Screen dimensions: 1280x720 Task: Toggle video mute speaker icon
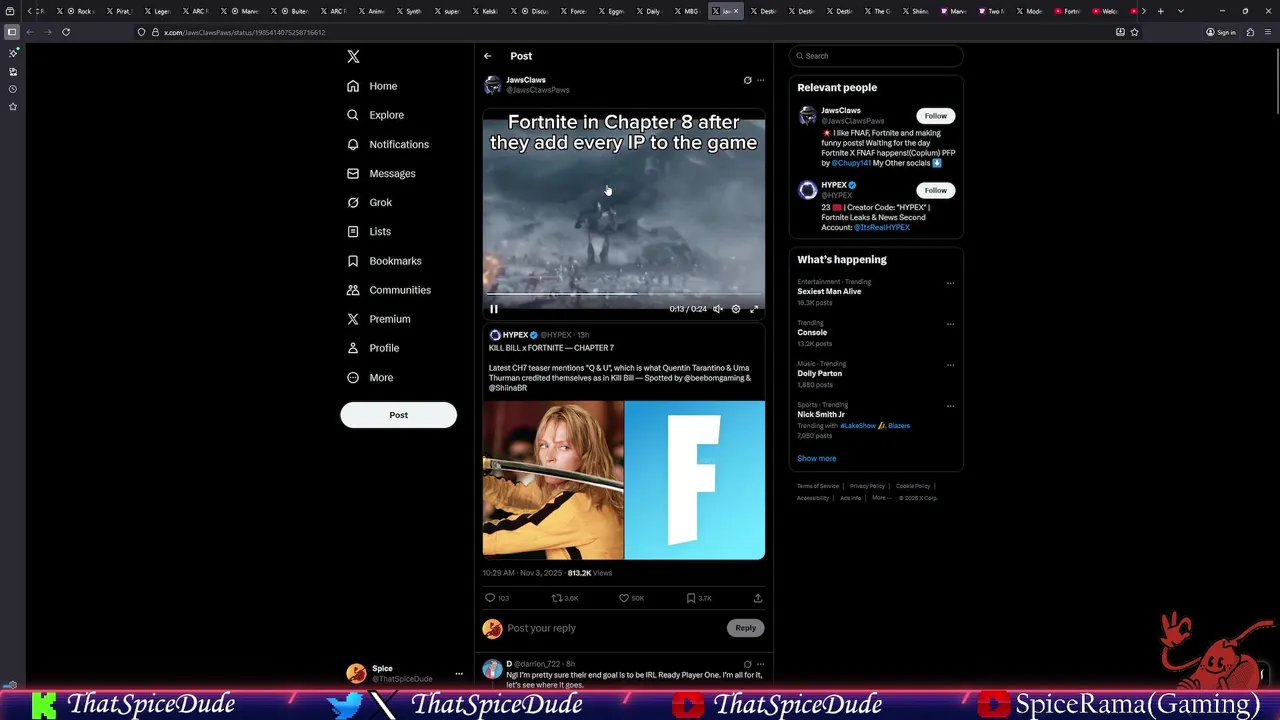click(x=718, y=309)
